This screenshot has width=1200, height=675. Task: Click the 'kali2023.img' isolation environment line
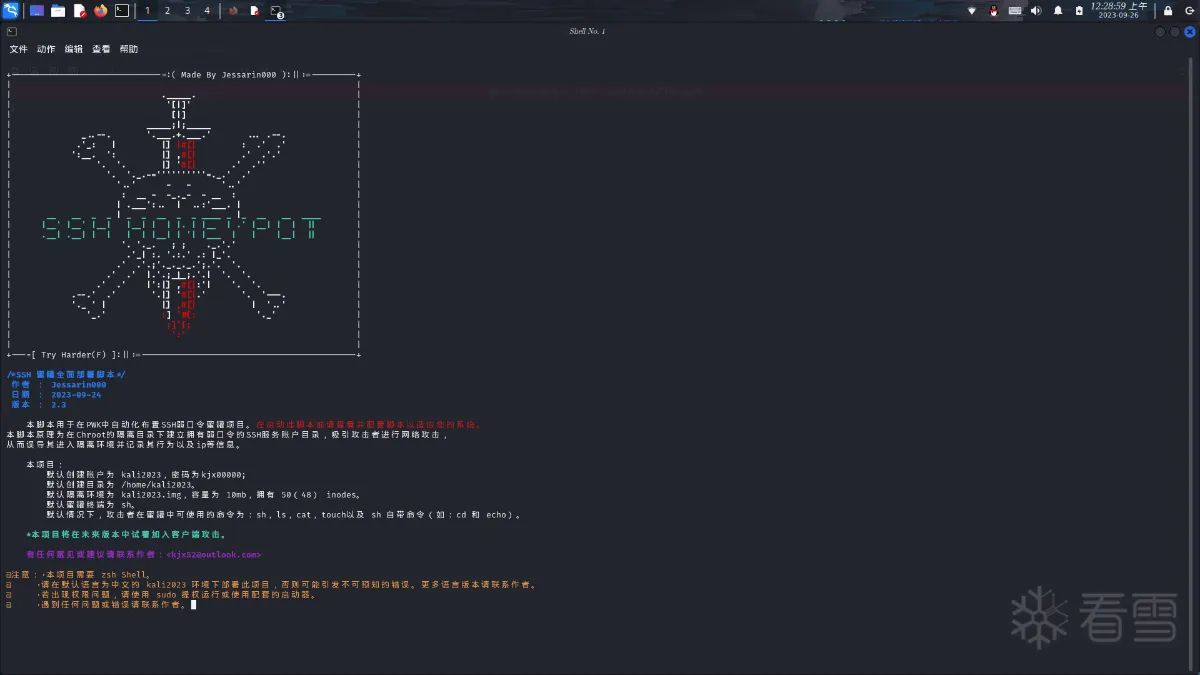203,494
